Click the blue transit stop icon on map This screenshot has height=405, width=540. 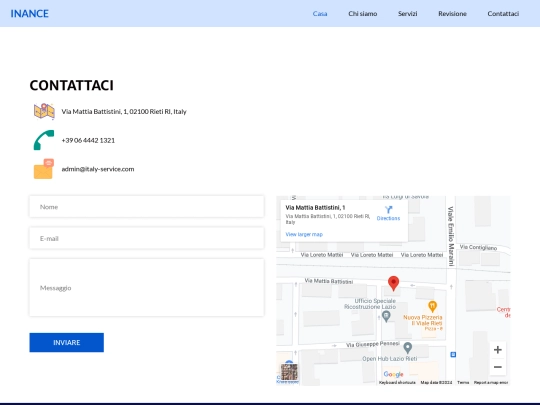453,354
